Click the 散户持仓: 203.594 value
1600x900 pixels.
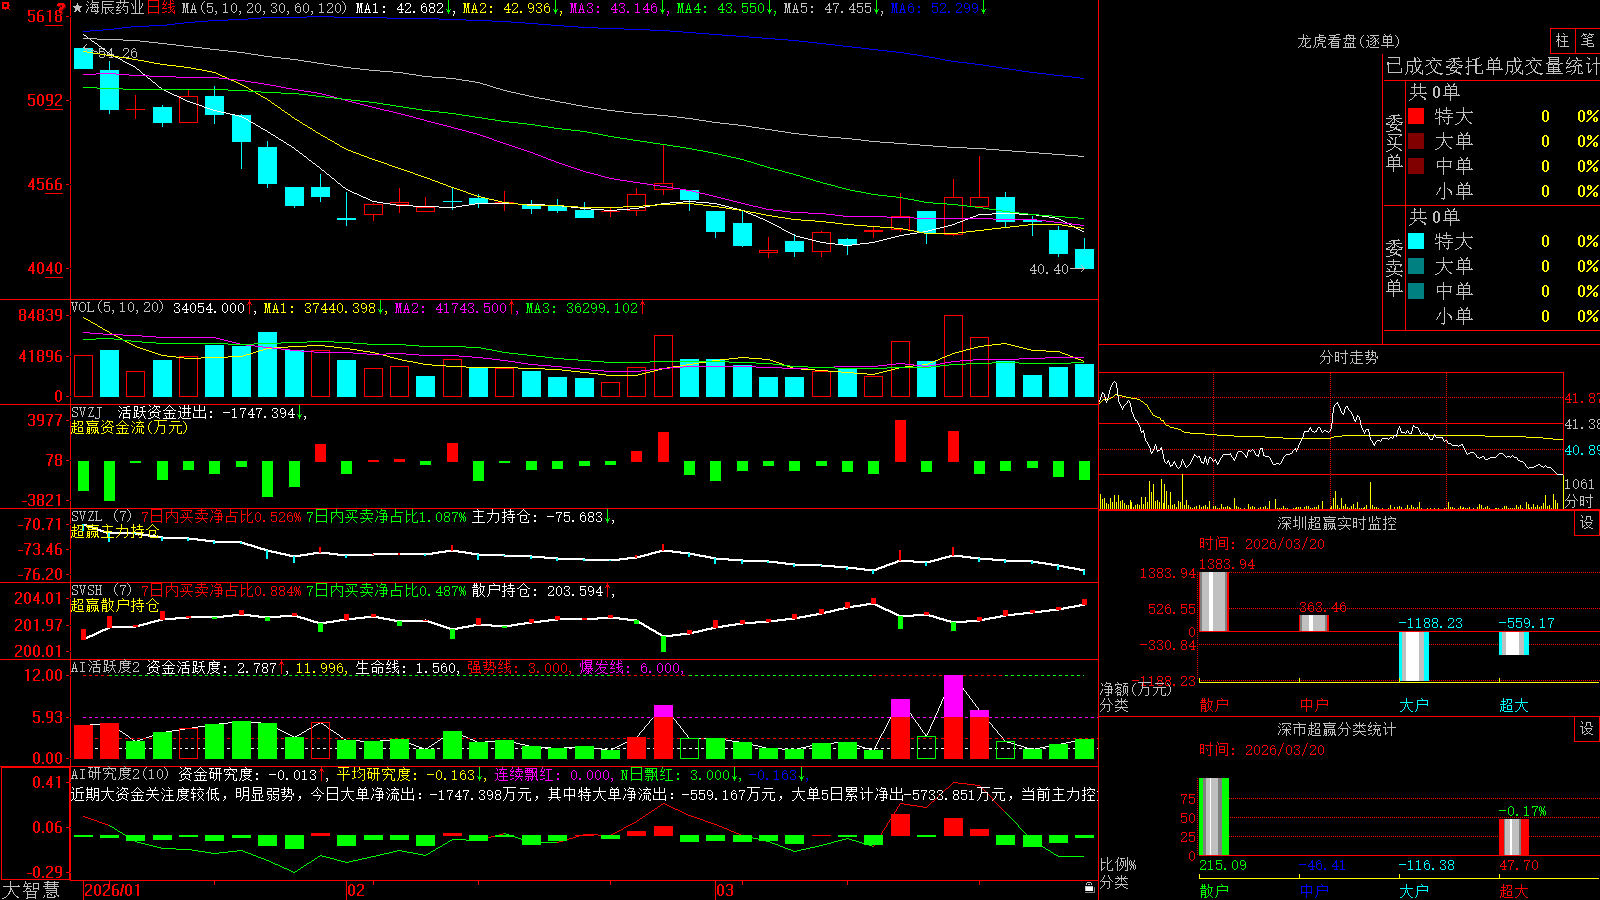[x=543, y=591]
